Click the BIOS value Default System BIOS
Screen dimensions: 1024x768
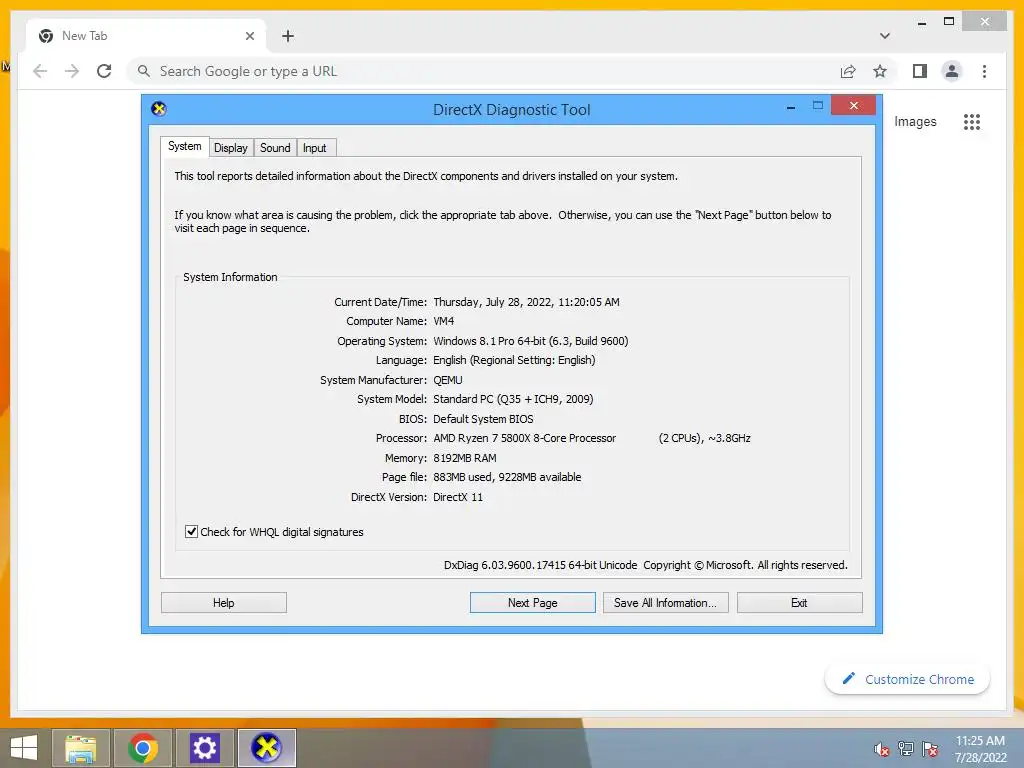point(483,419)
